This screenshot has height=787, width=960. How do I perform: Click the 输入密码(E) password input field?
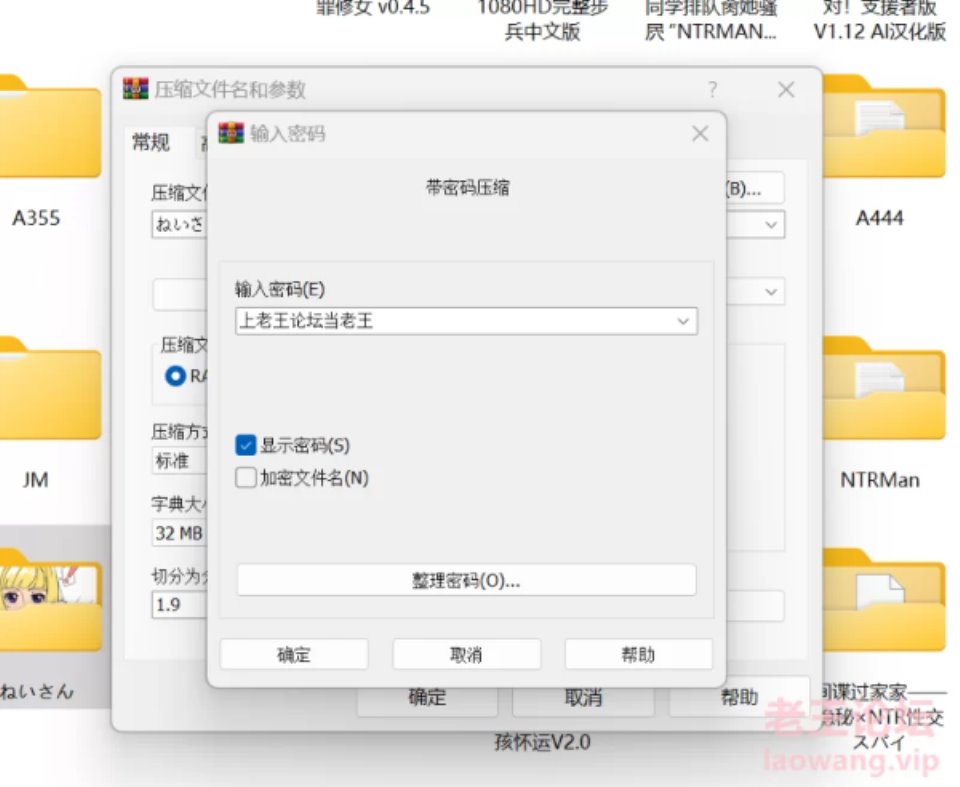tap(466, 321)
